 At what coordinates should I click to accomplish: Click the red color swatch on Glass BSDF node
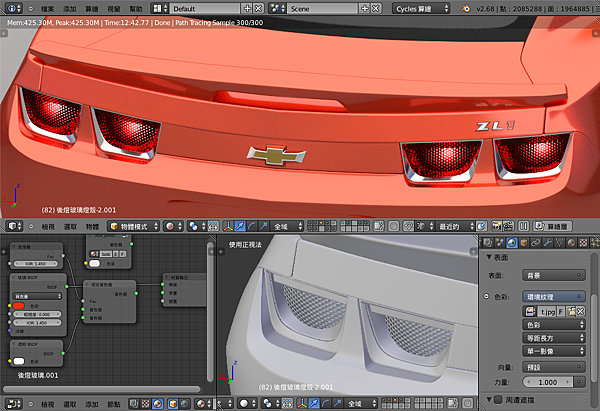pyautogui.click(x=18, y=306)
